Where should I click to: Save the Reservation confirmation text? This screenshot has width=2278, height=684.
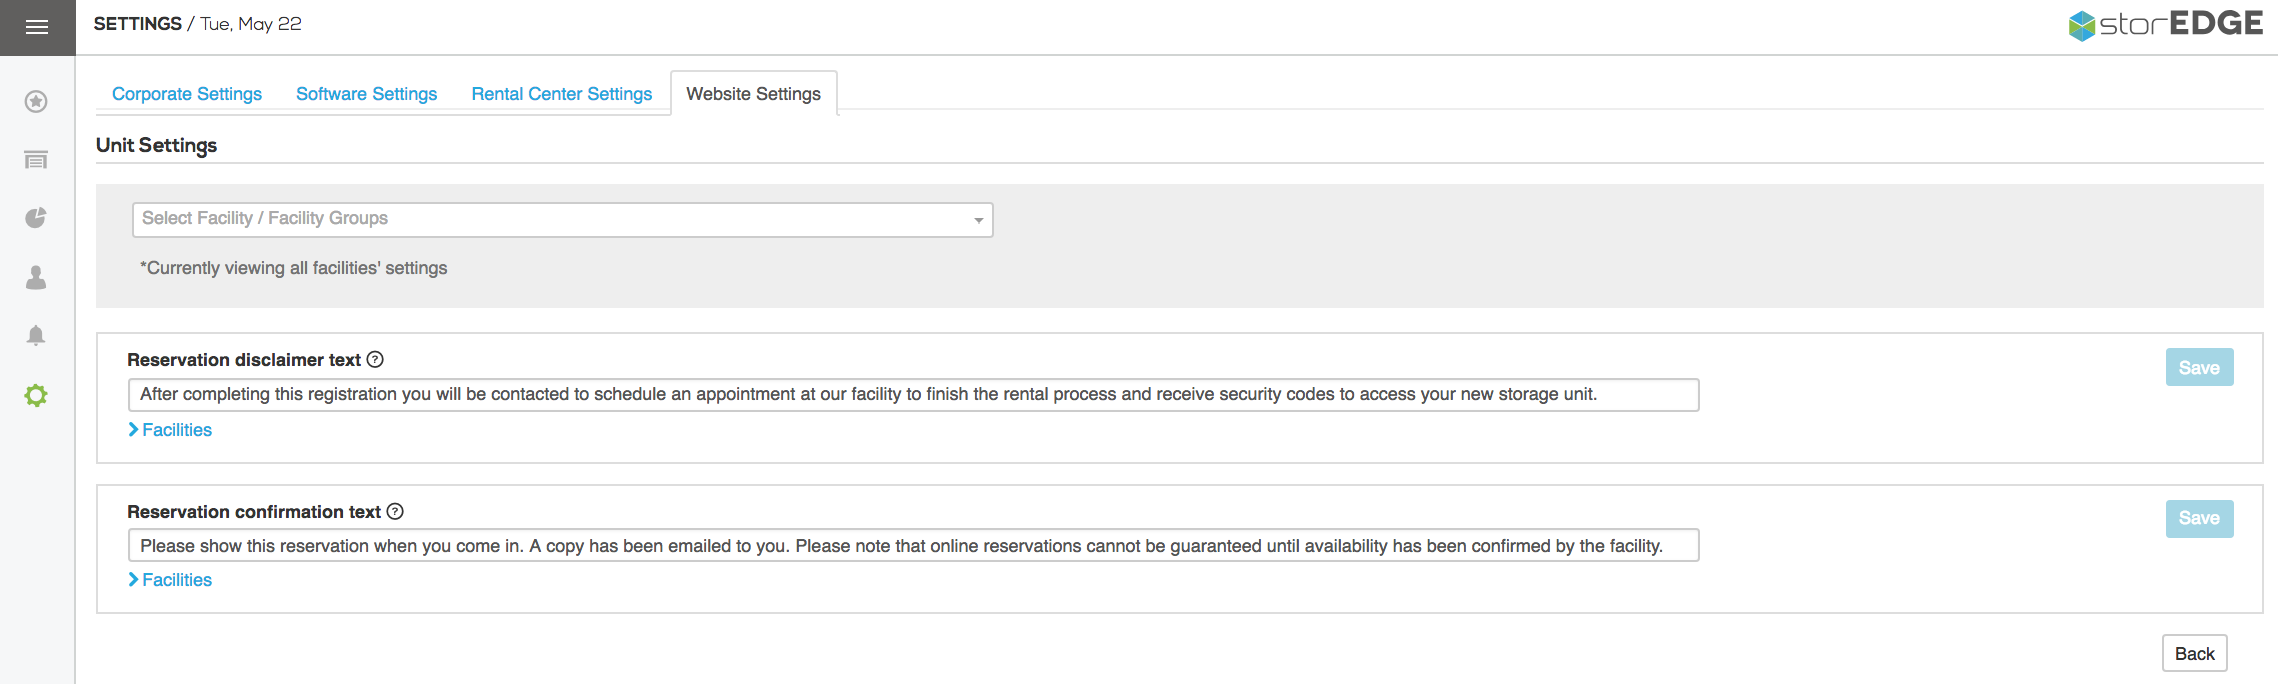(2198, 518)
